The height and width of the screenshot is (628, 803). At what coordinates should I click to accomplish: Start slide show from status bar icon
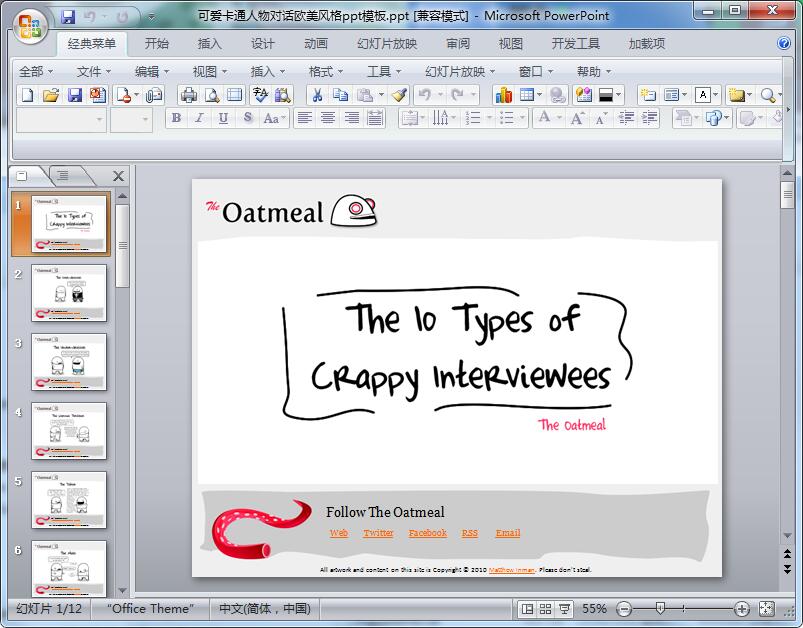(x=564, y=609)
